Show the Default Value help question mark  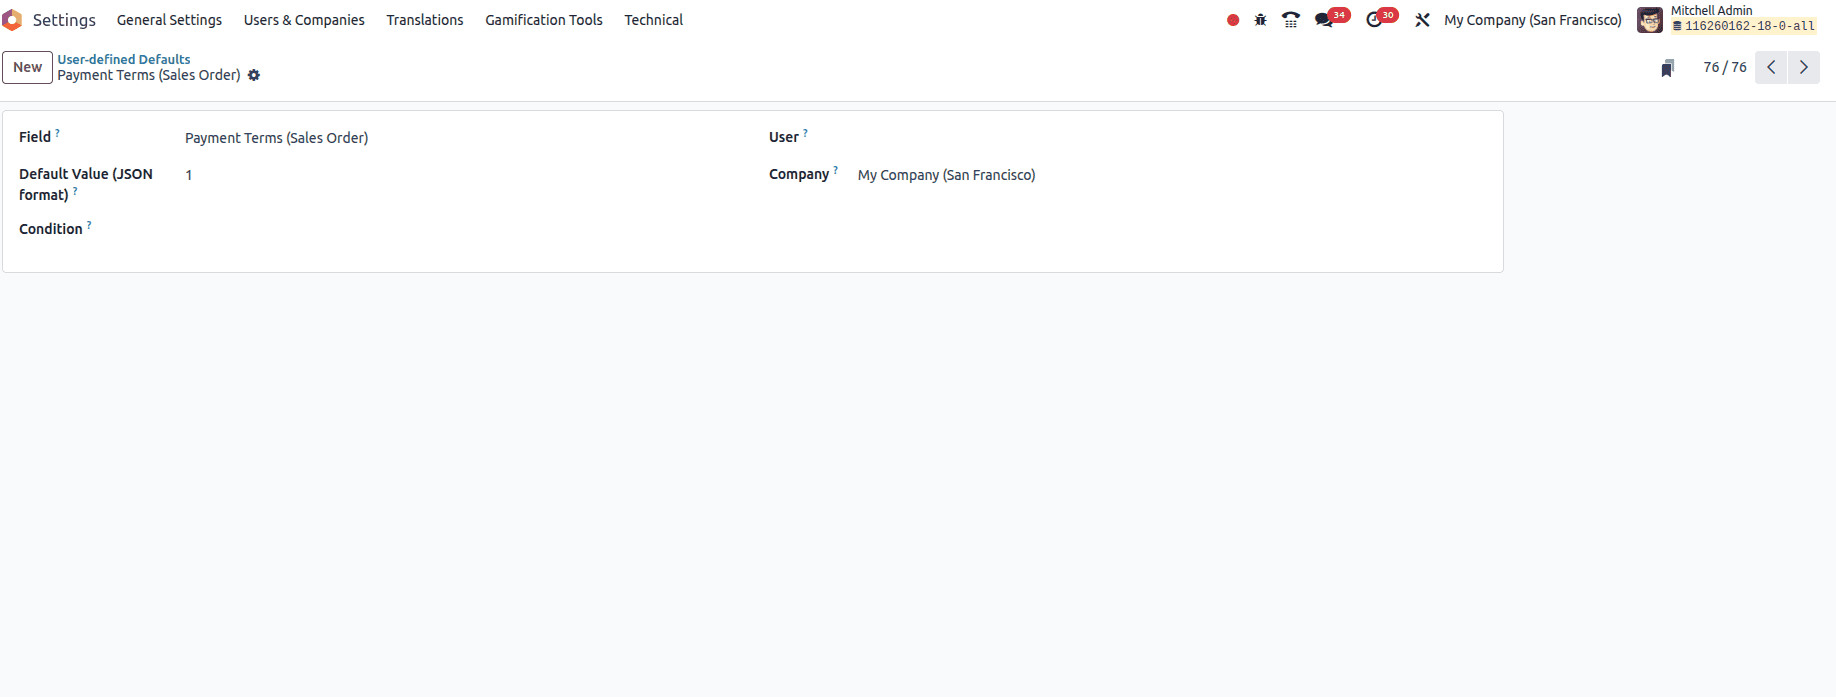point(75,190)
